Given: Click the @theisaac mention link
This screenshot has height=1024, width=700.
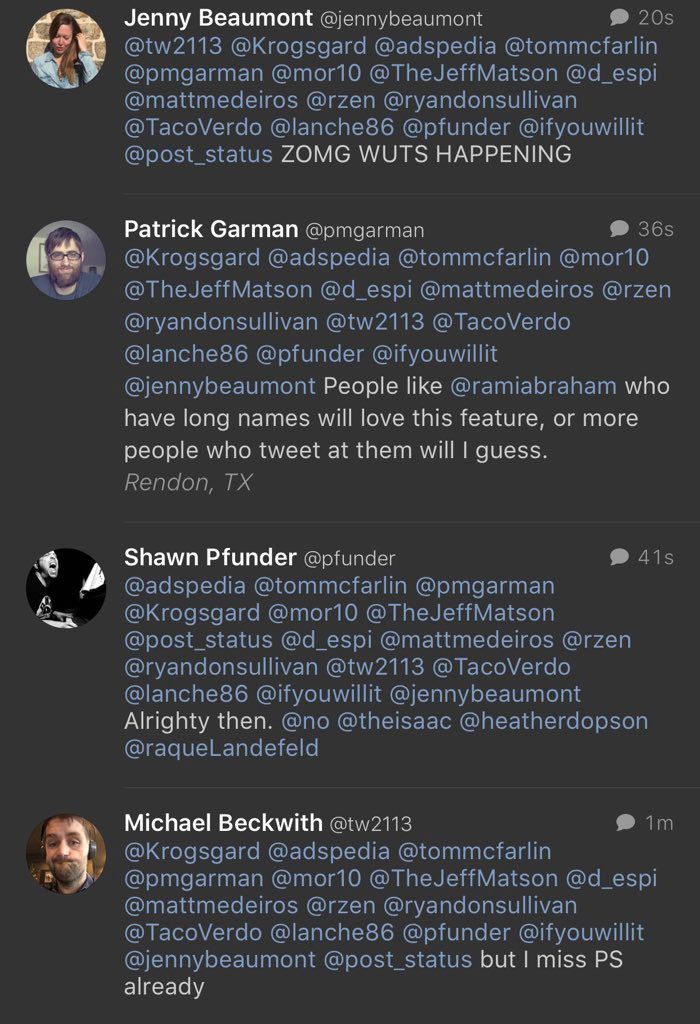Looking at the screenshot, I should click(394, 721).
